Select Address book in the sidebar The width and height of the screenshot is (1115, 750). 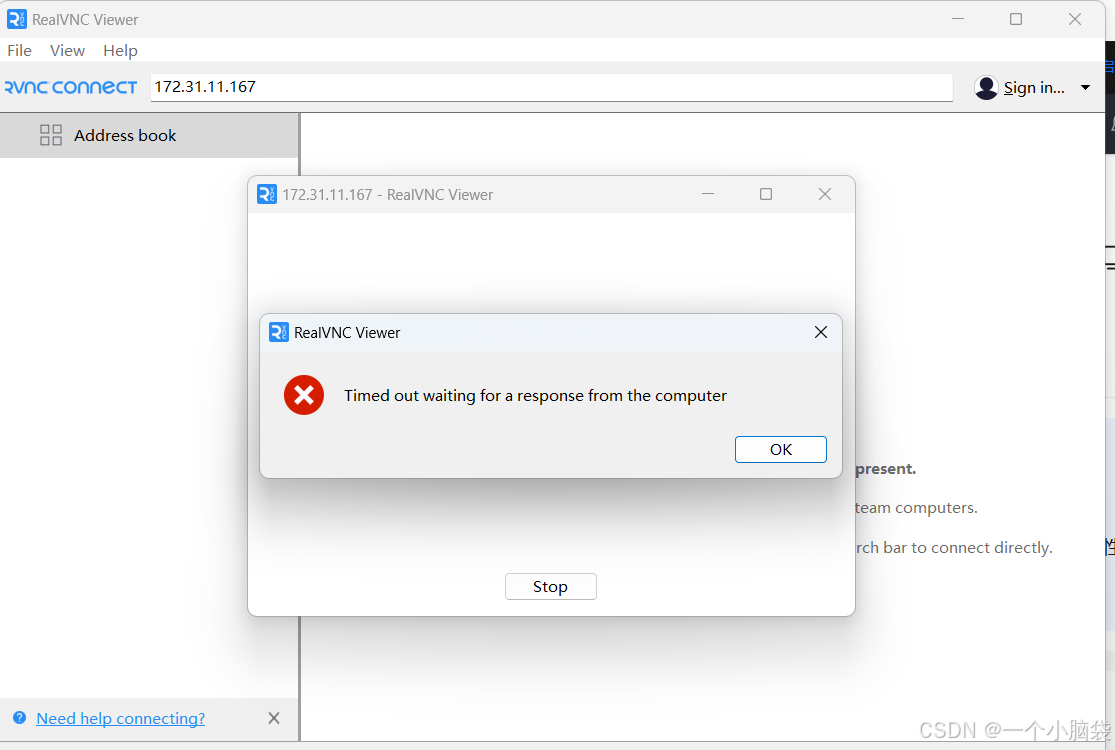click(x=149, y=135)
